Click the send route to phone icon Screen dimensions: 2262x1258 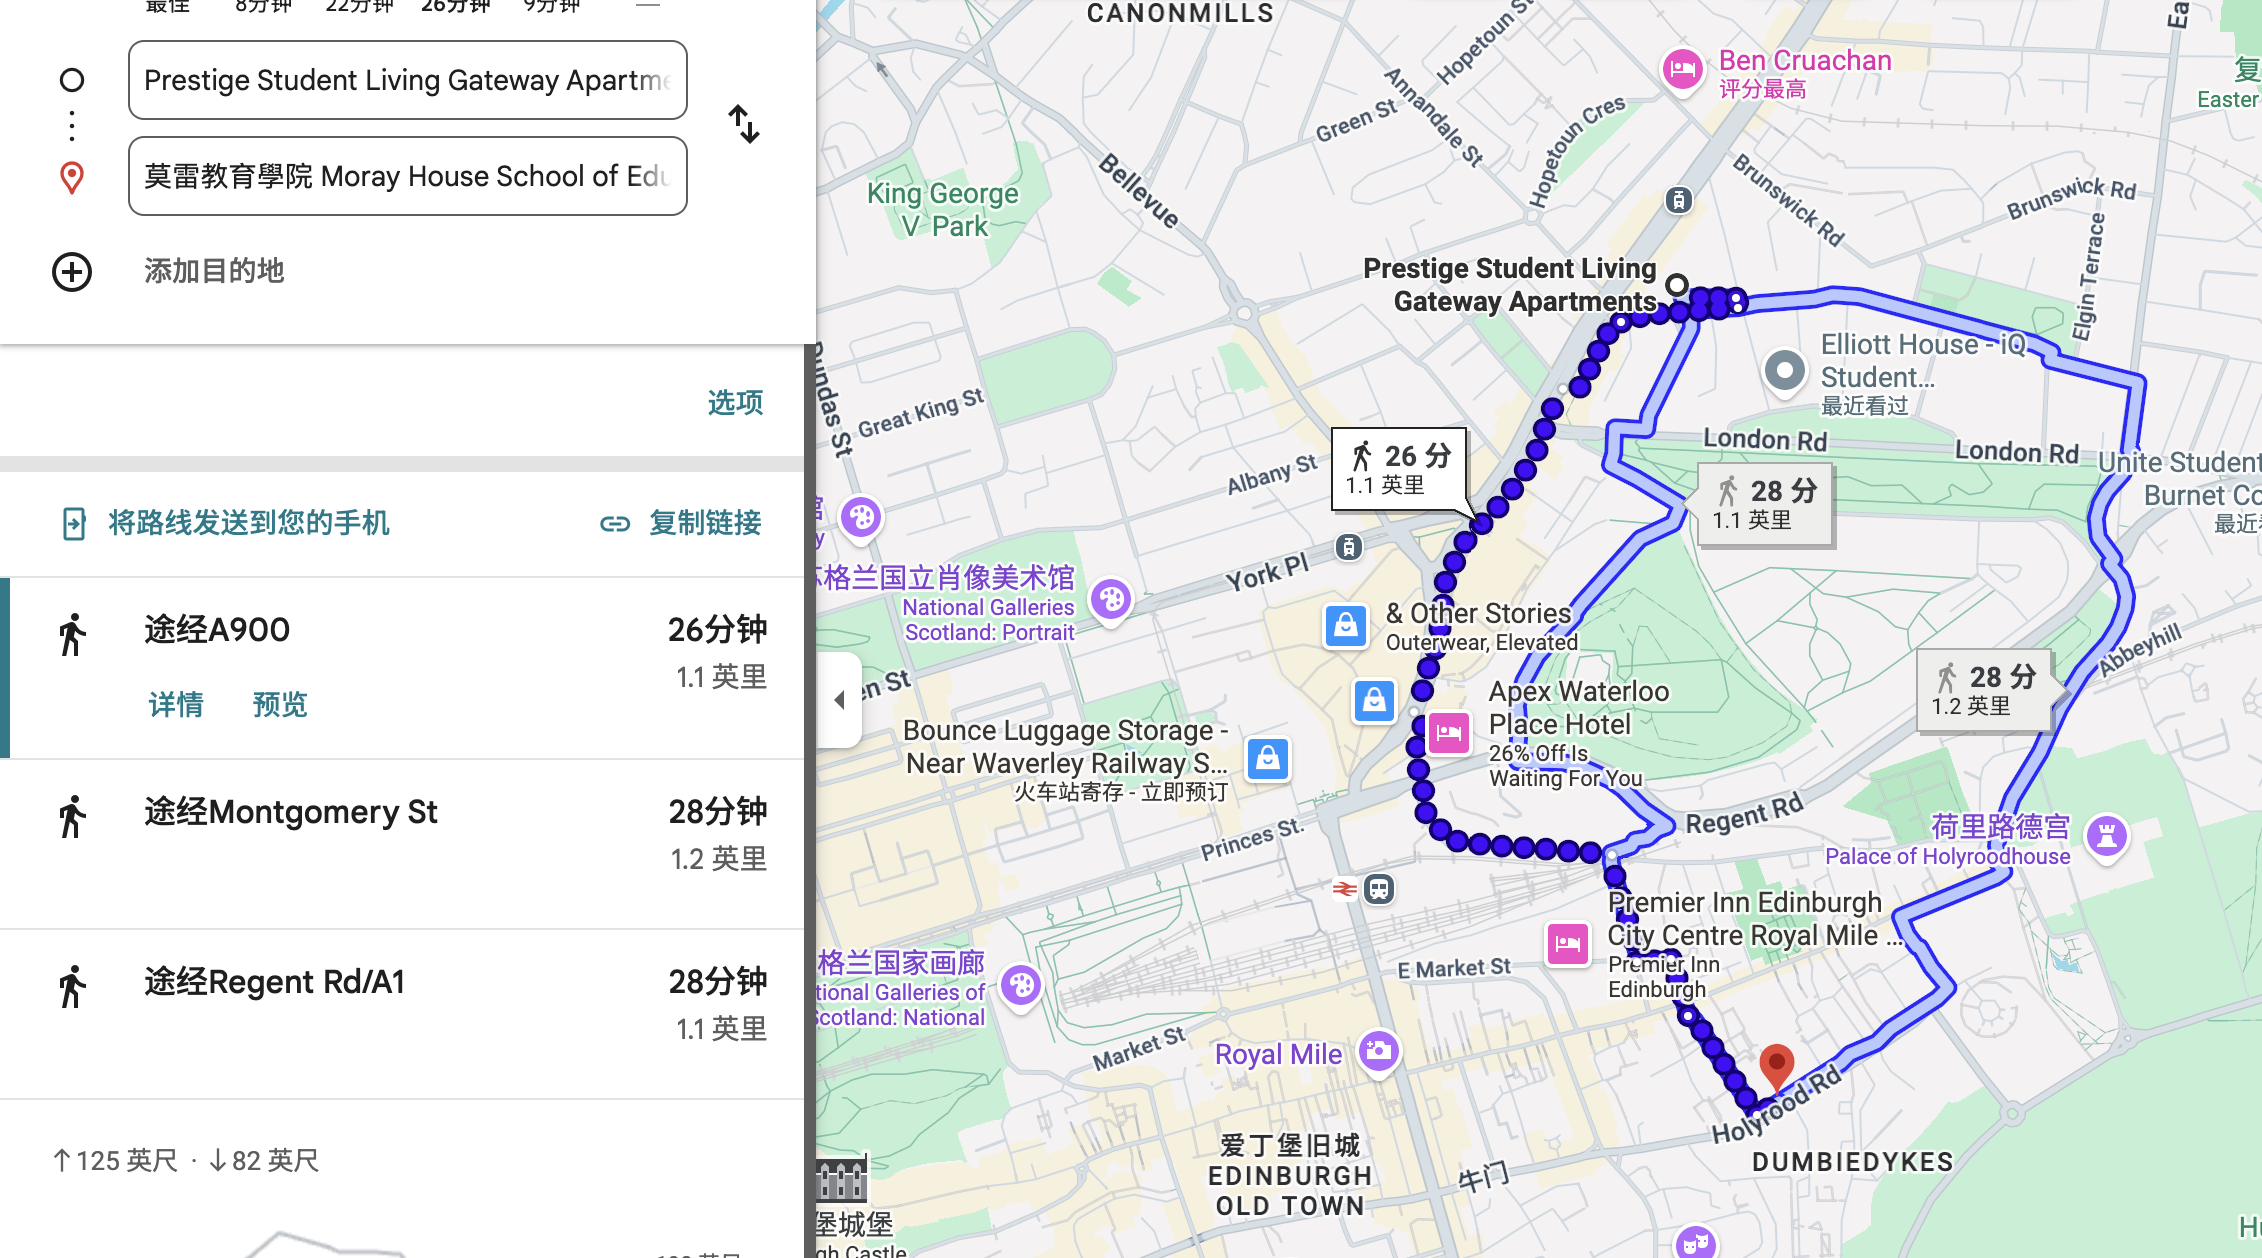74,523
